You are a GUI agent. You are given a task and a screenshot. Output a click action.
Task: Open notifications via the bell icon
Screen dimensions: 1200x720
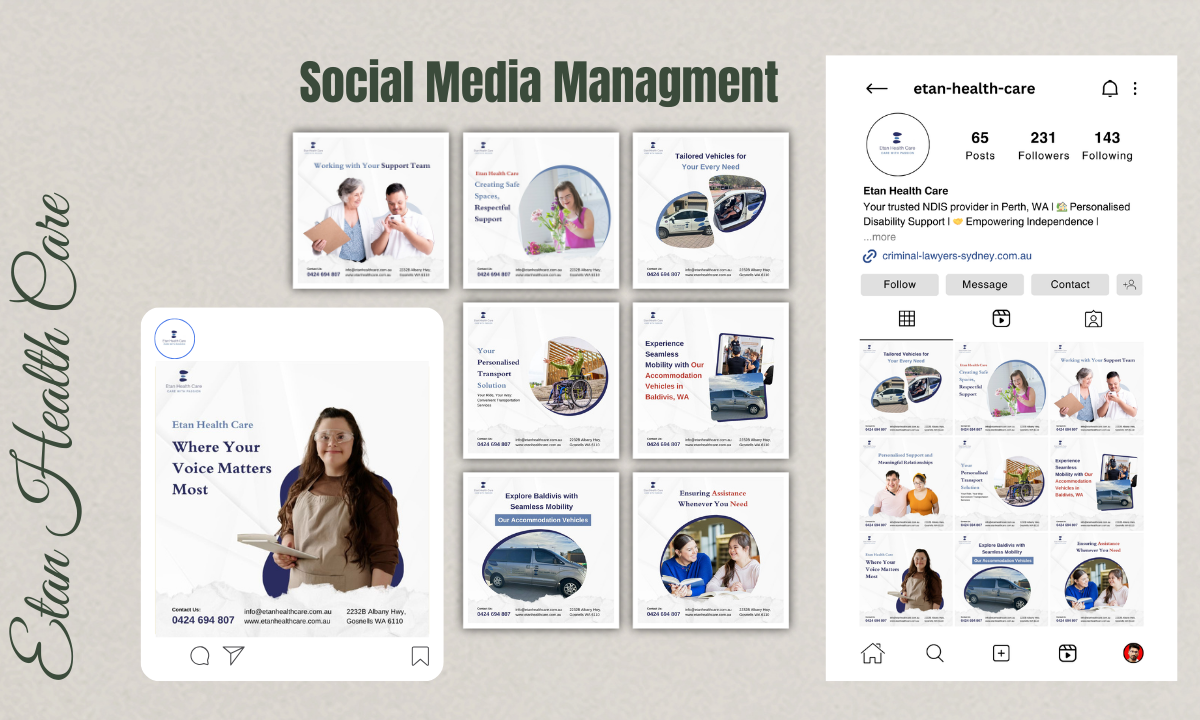point(1109,88)
